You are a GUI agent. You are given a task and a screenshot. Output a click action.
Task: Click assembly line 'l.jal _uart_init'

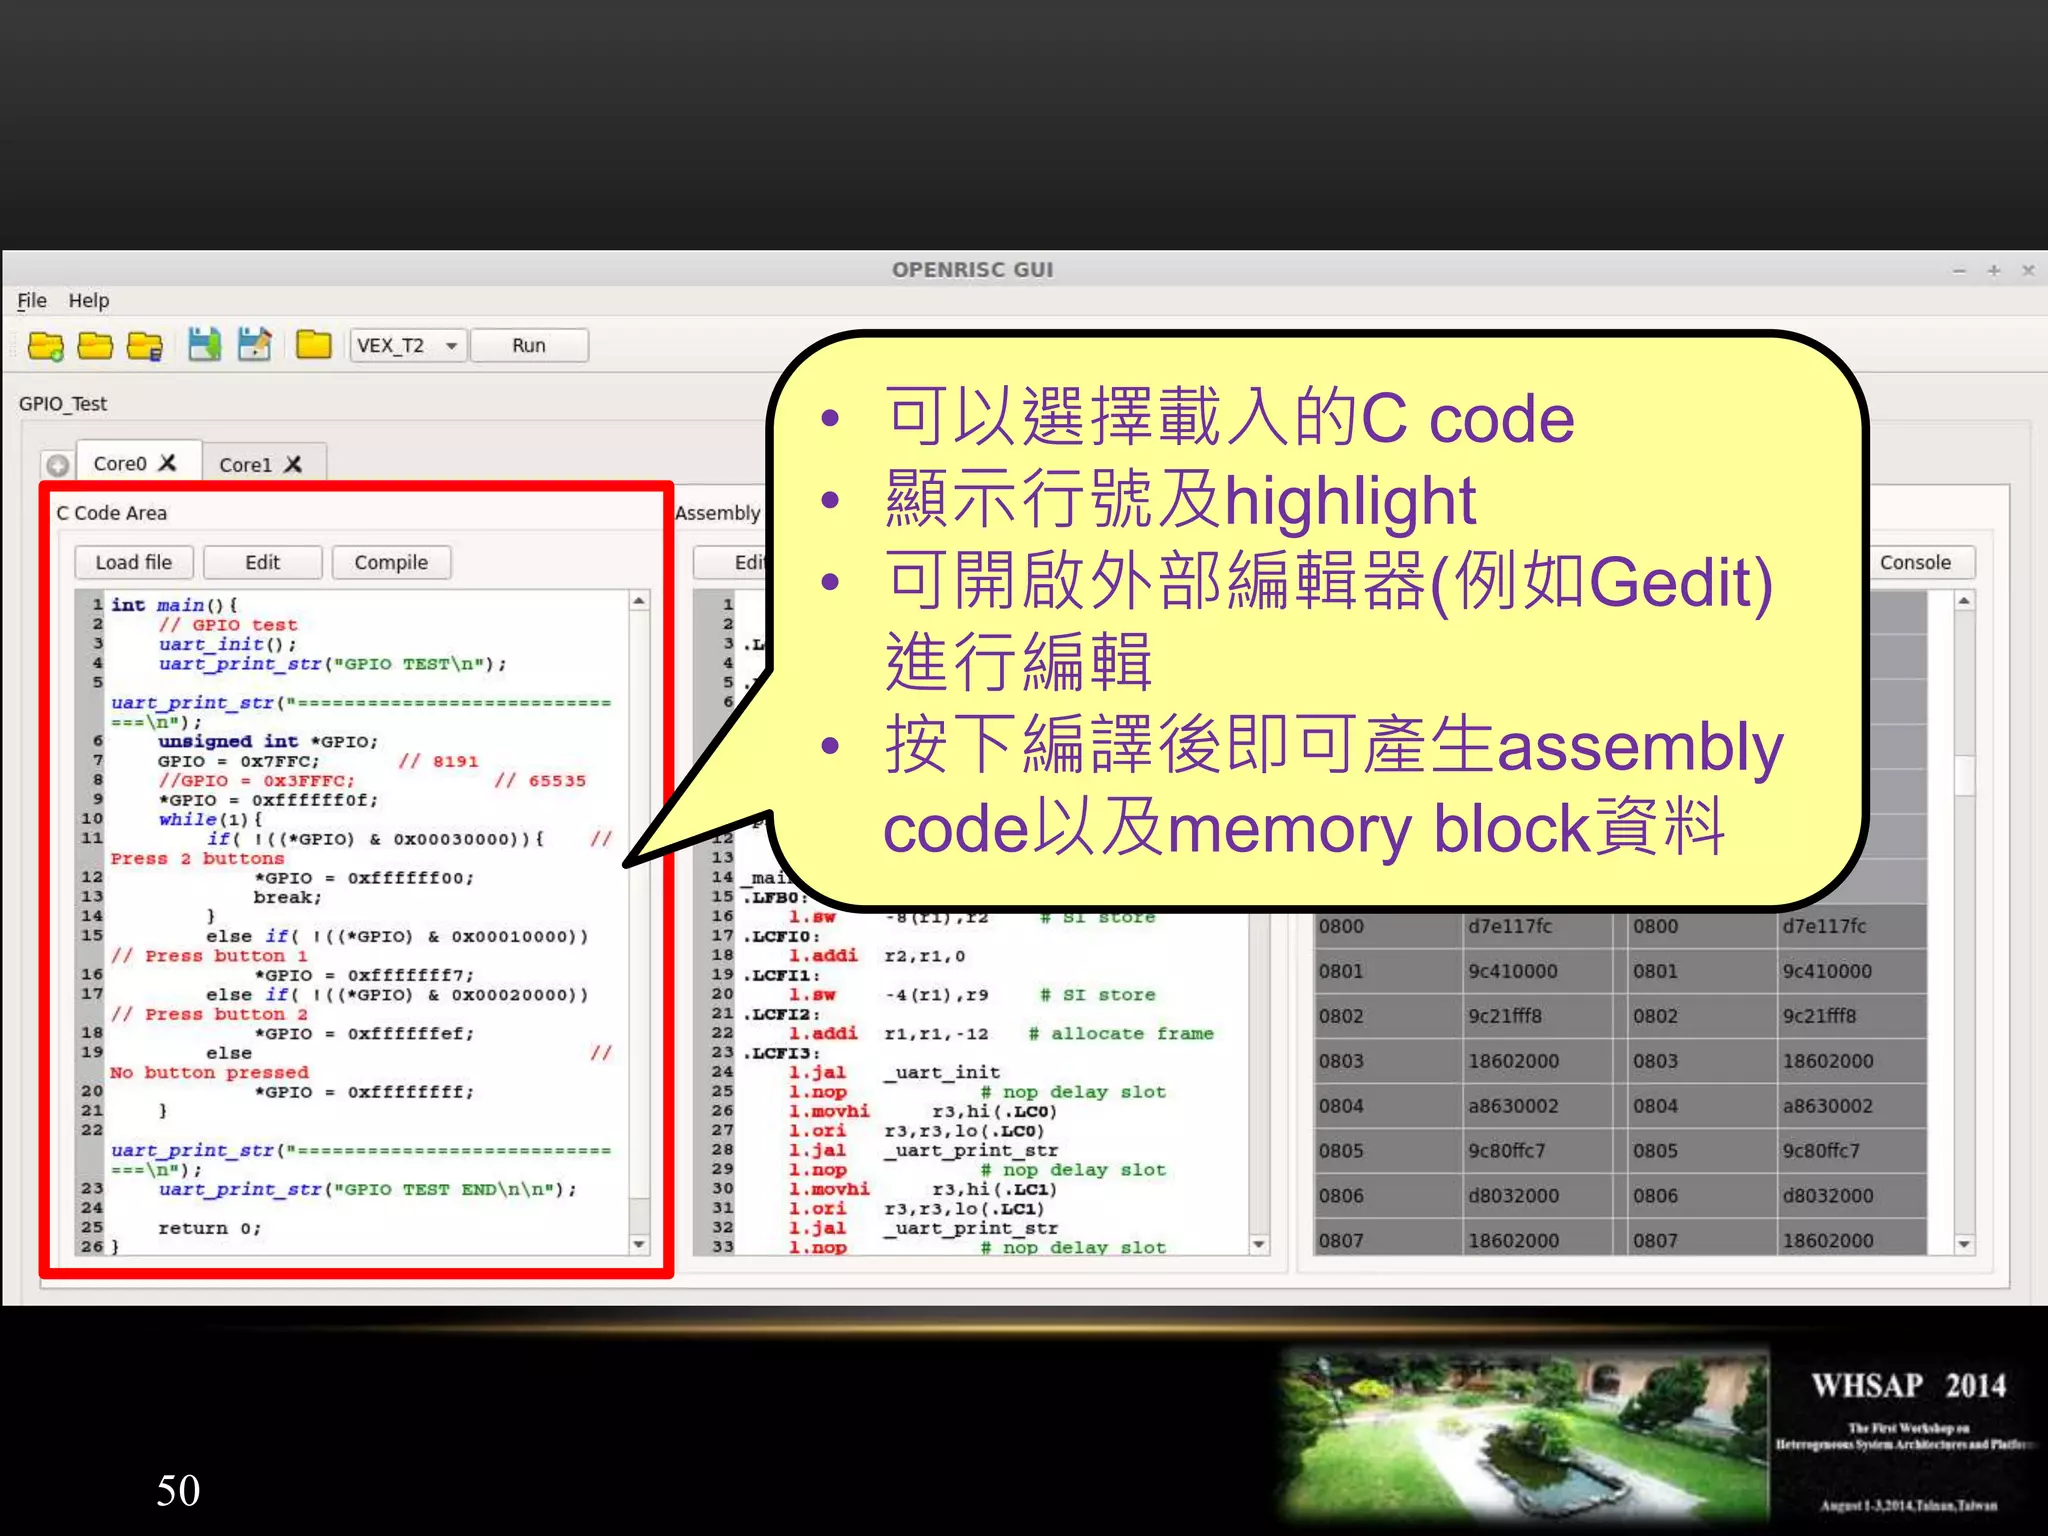894,1072
